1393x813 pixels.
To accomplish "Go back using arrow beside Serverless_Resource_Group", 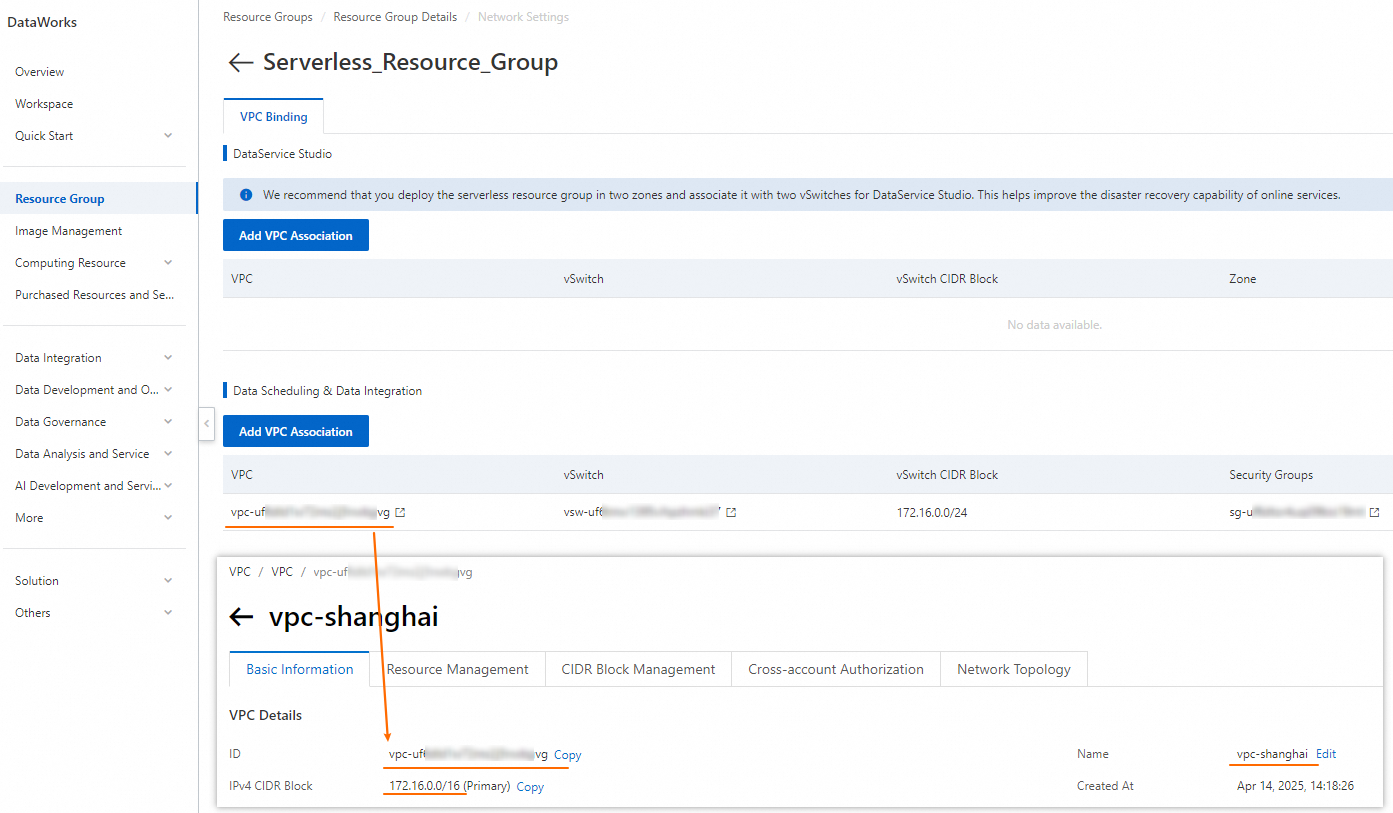I will point(240,63).
